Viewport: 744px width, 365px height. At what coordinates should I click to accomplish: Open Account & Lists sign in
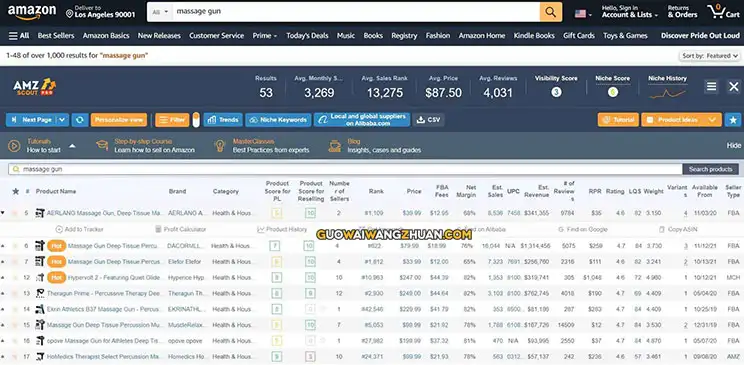[x=630, y=11]
